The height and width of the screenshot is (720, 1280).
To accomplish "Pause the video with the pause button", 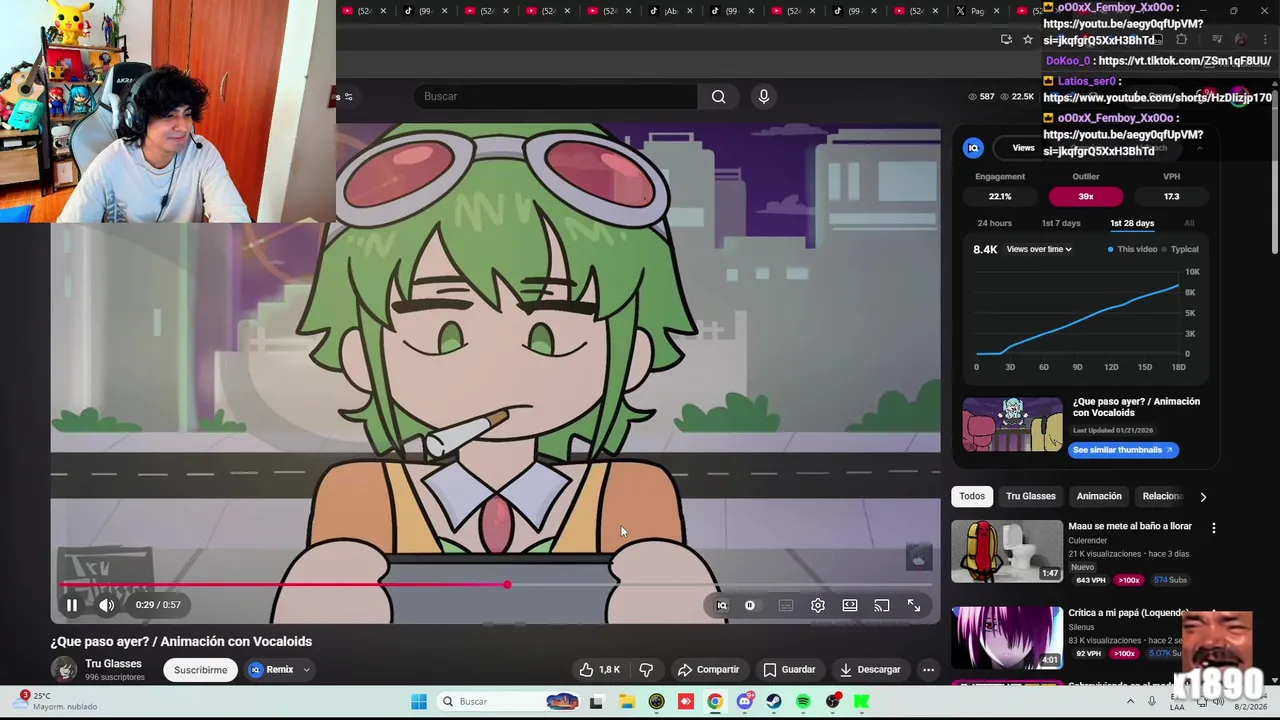I will coord(72,605).
